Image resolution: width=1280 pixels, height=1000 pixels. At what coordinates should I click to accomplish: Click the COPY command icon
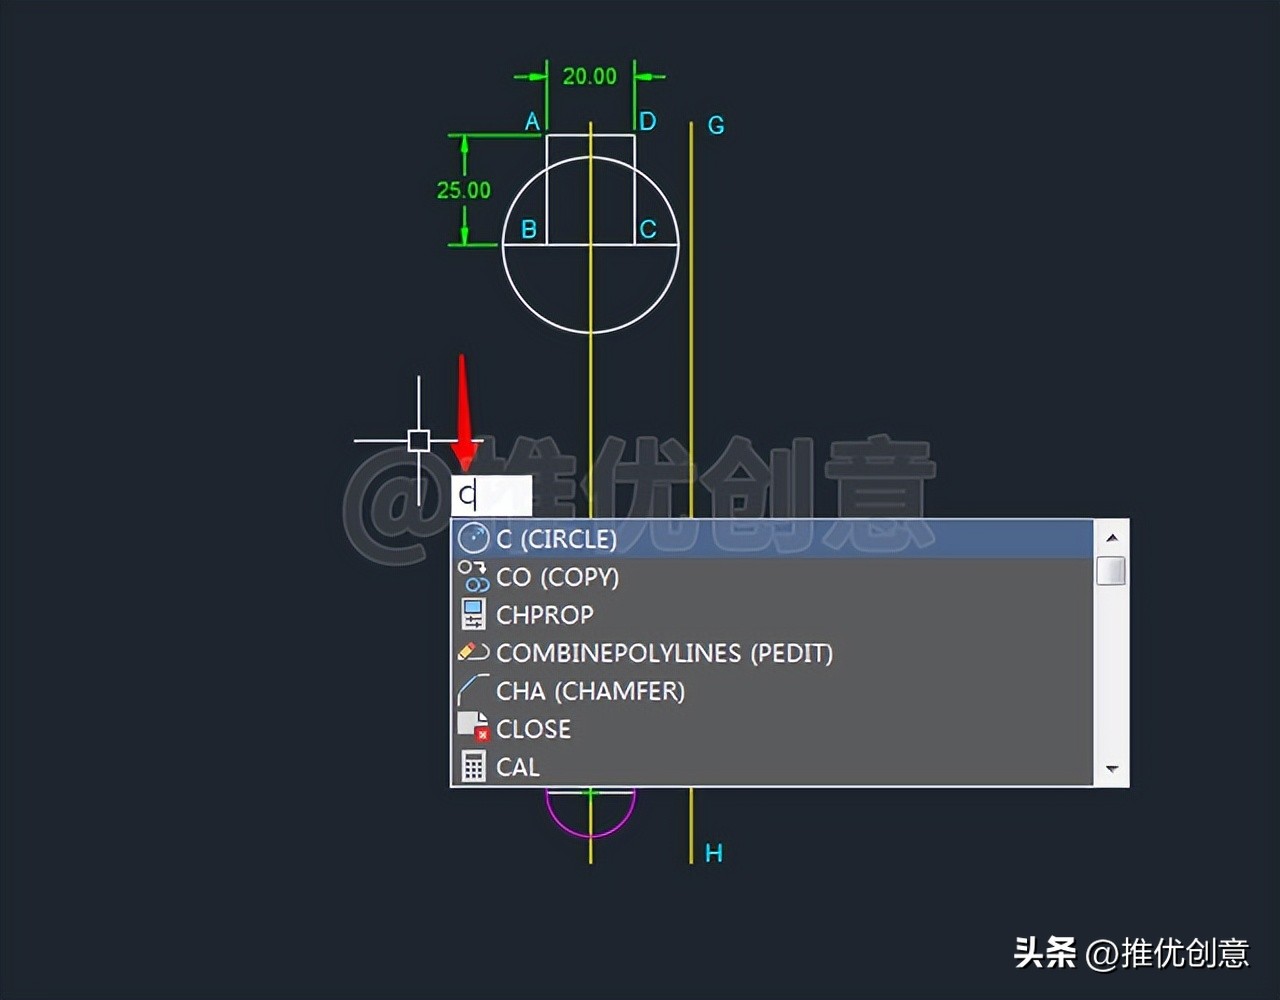(x=472, y=576)
